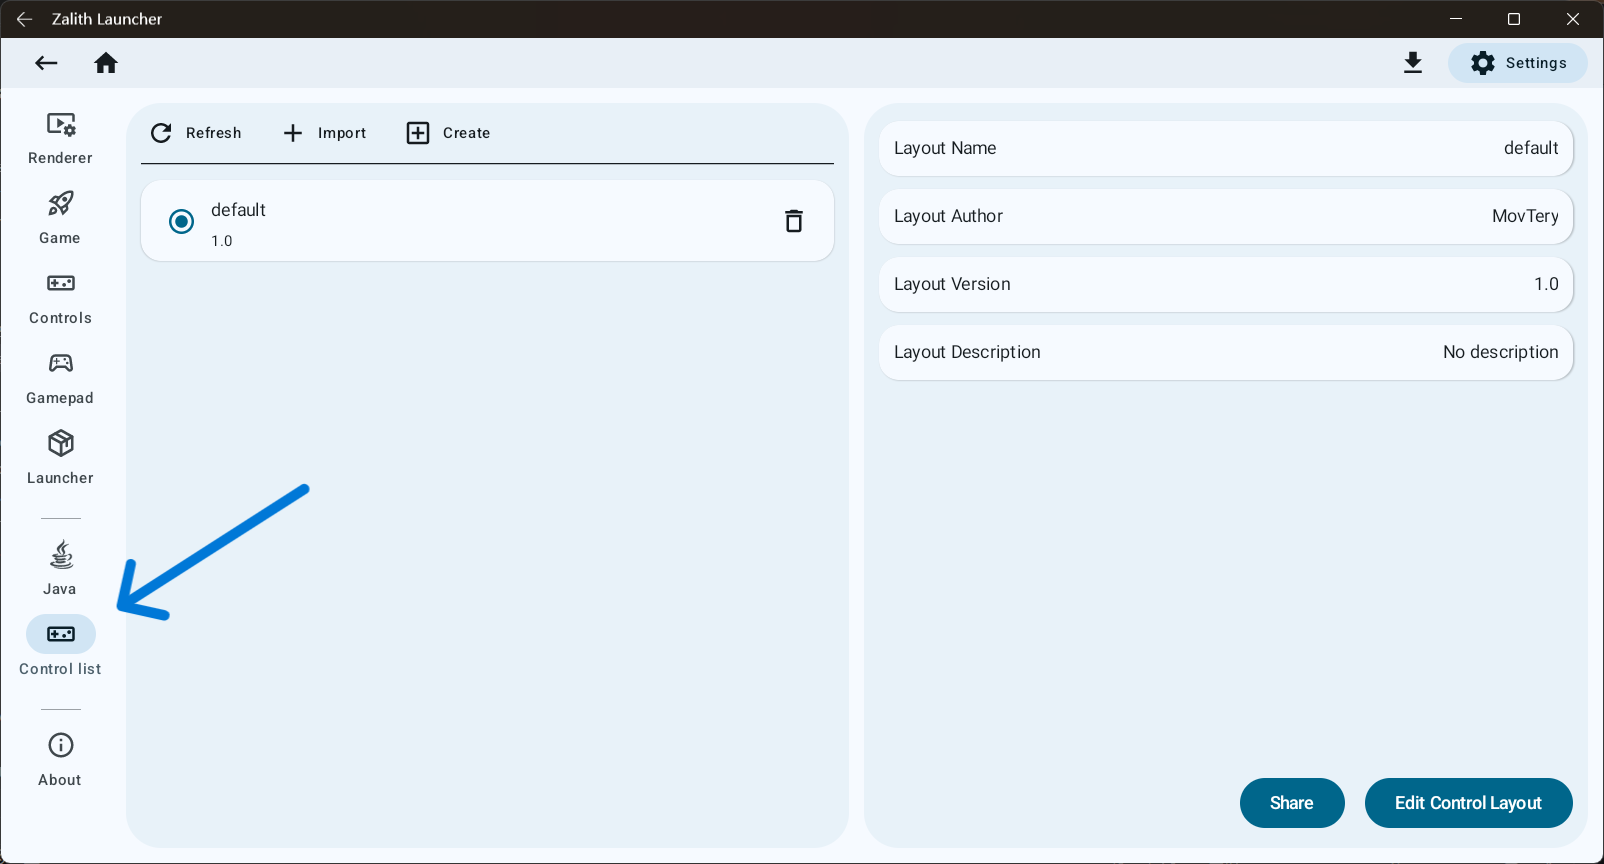
Task: Maximize the Zalith Launcher window
Action: point(1514,19)
